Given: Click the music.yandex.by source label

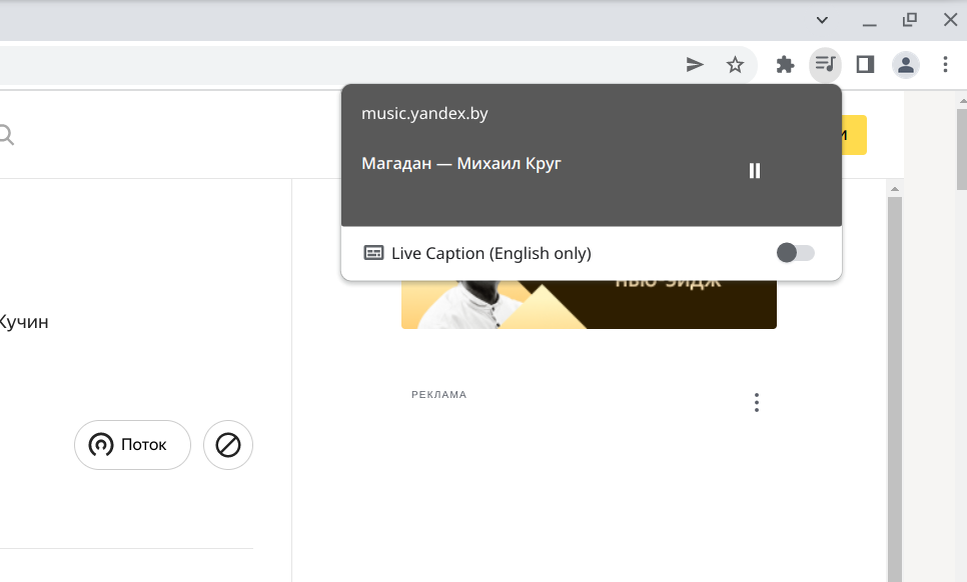Looking at the screenshot, I should (x=424, y=113).
